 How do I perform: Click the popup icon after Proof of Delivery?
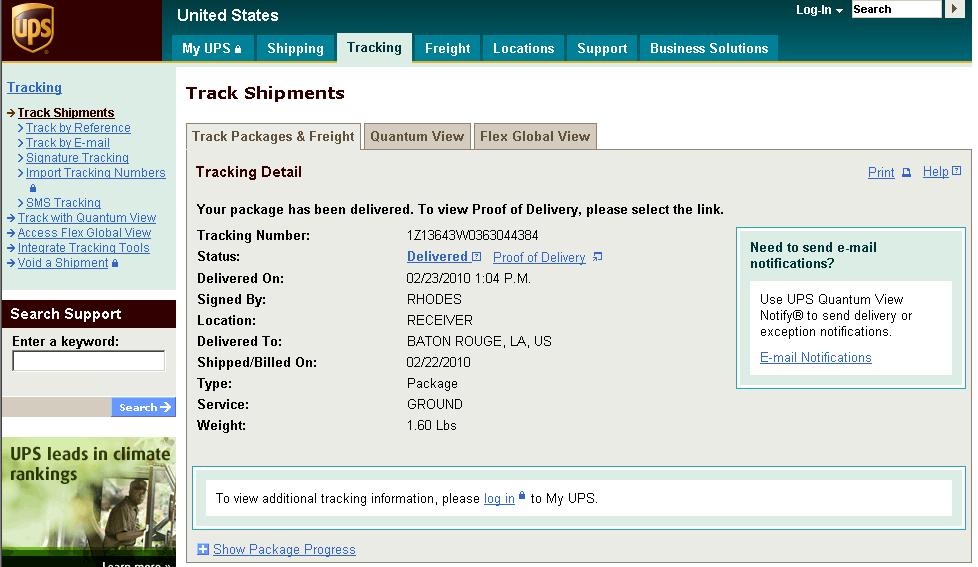tap(597, 256)
